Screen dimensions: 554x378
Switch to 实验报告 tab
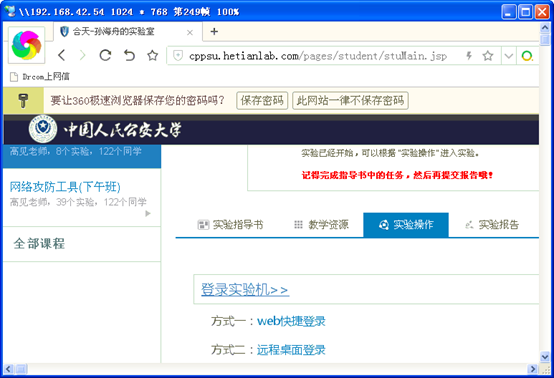tap(492, 225)
